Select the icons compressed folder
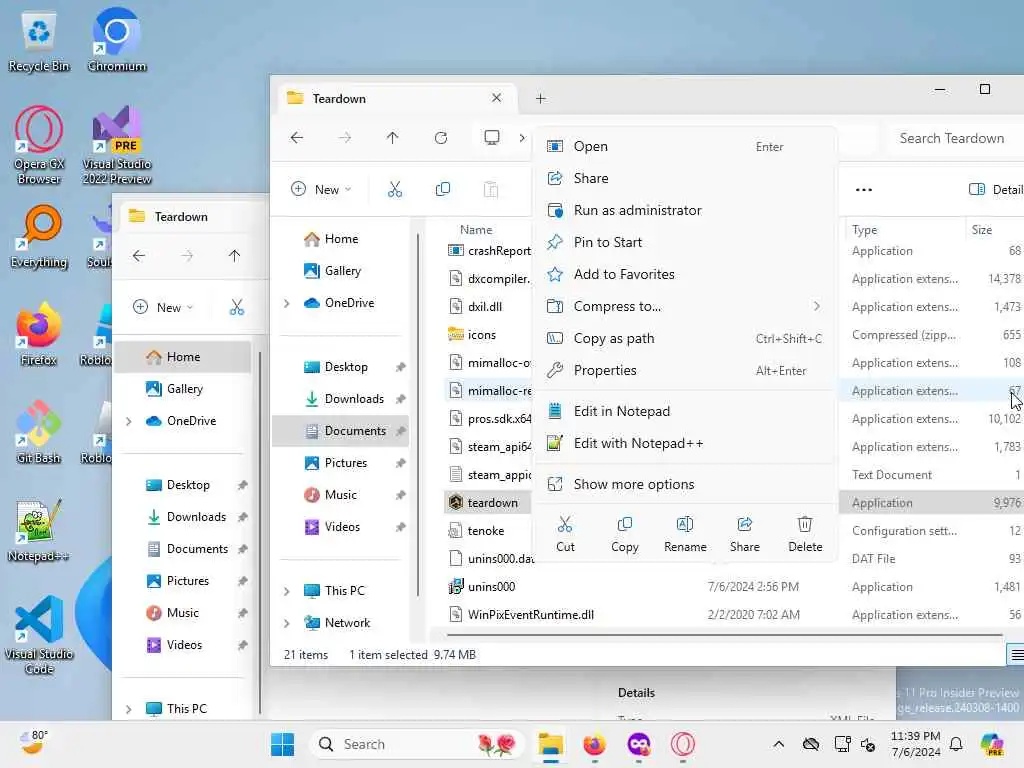The width and height of the screenshot is (1024, 768). [x=481, y=334]
